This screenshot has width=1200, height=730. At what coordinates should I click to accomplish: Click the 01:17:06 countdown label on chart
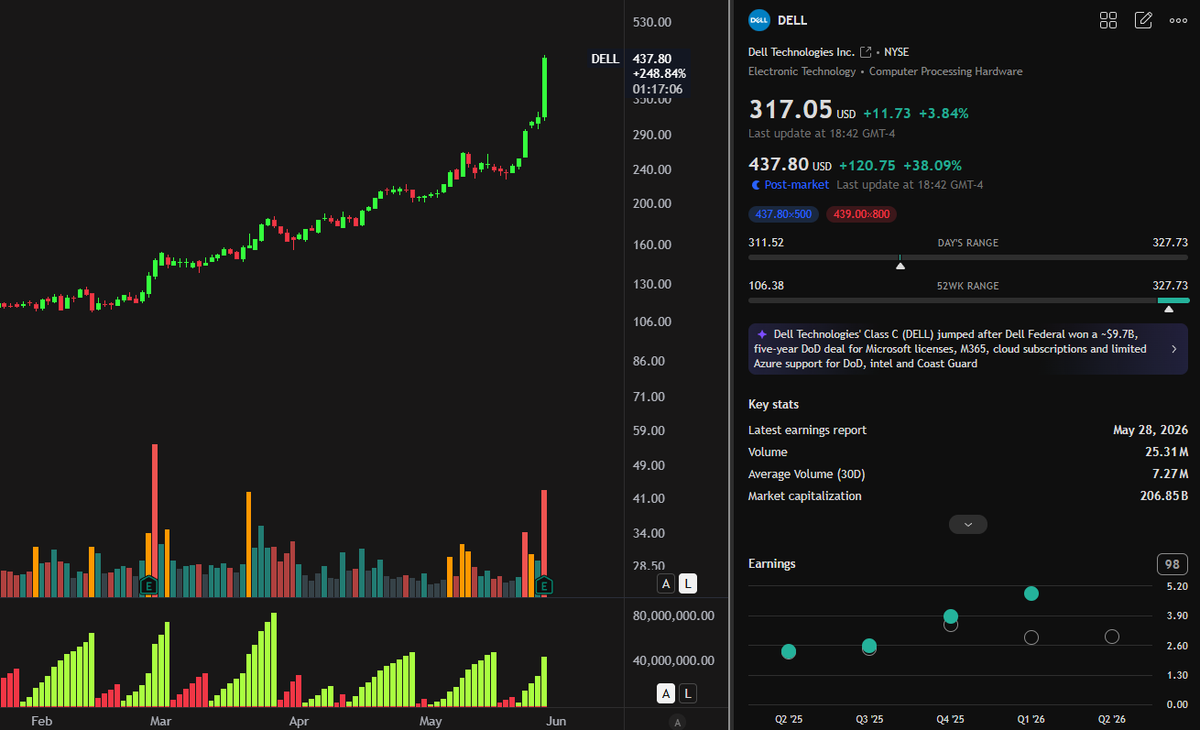point(657,89)
